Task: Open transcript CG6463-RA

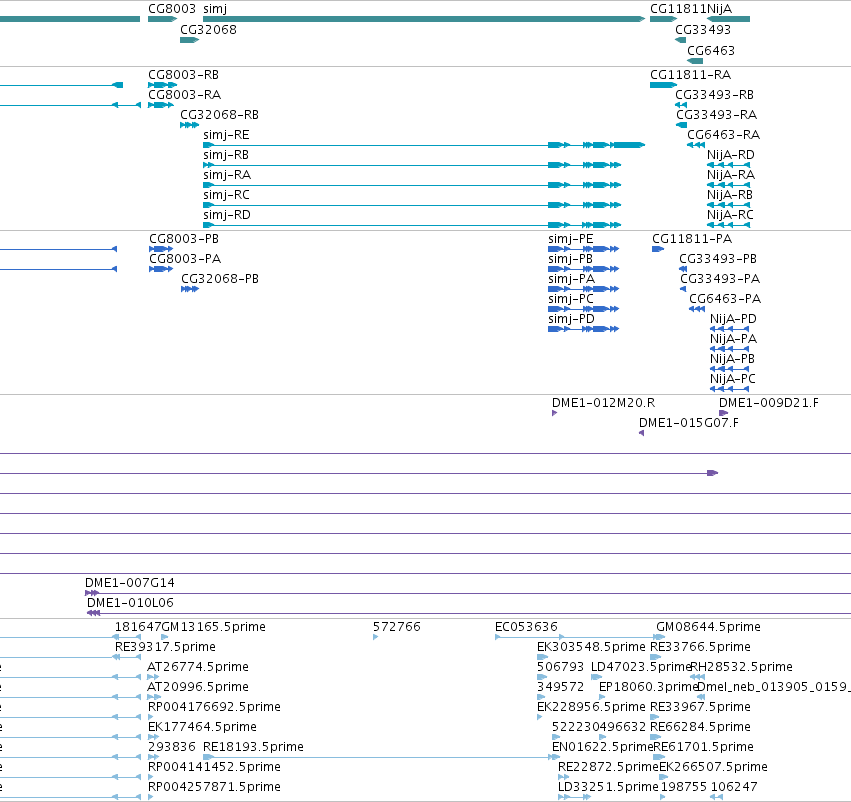Action: 723,135
